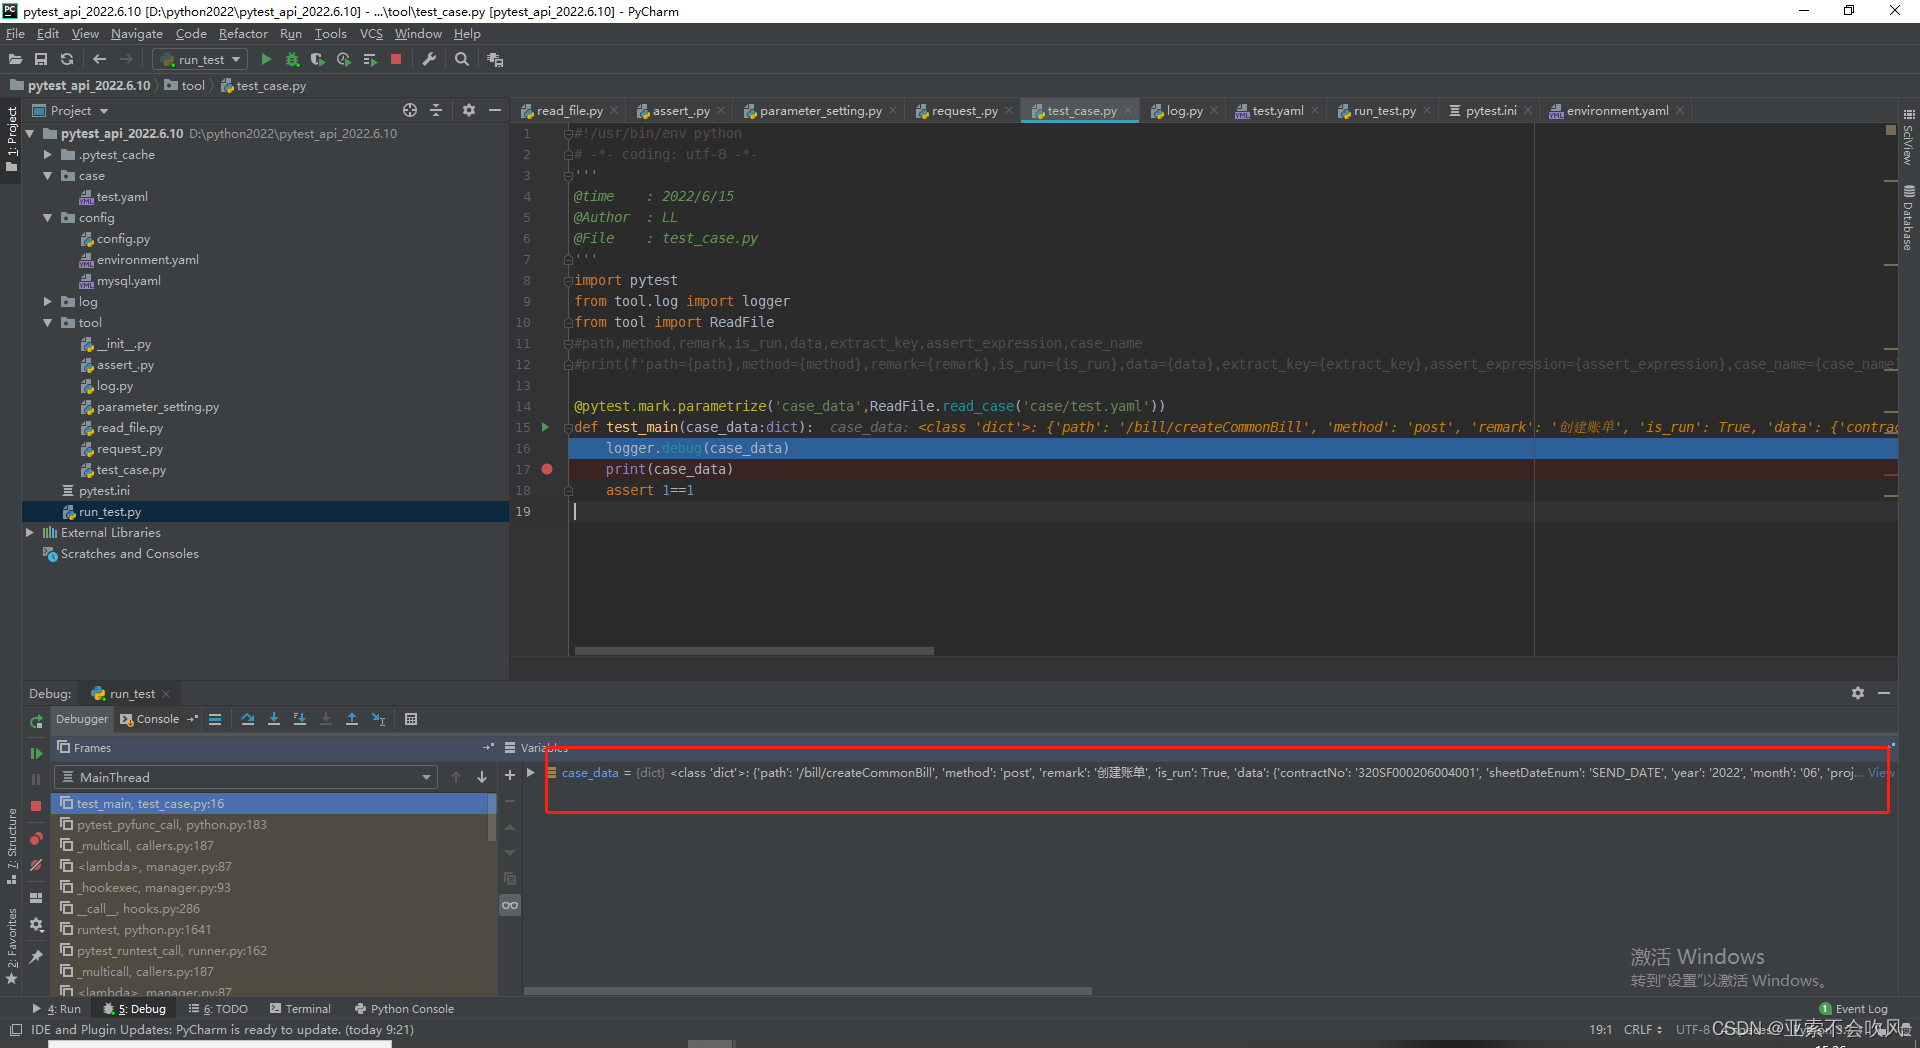Click the Variables panel horizontal scrollbar
1920x1048 pixels.
tap(808, 991)
